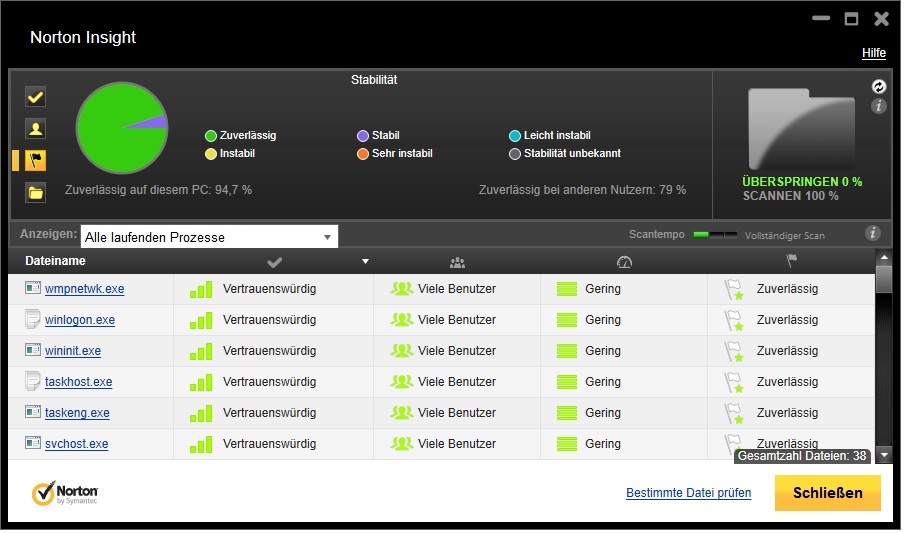
Task: Open winlogon.exe file details
Action: (80, 321)
